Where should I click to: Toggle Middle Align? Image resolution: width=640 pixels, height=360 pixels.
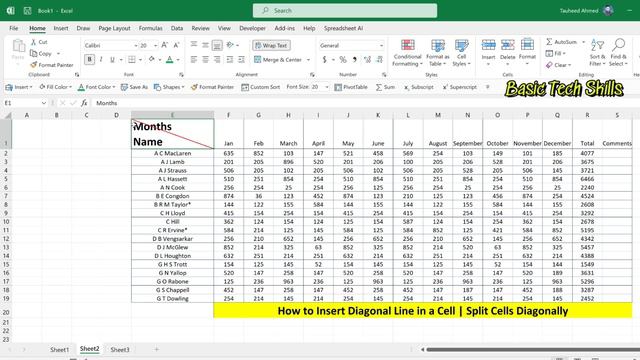click(205, 45)
